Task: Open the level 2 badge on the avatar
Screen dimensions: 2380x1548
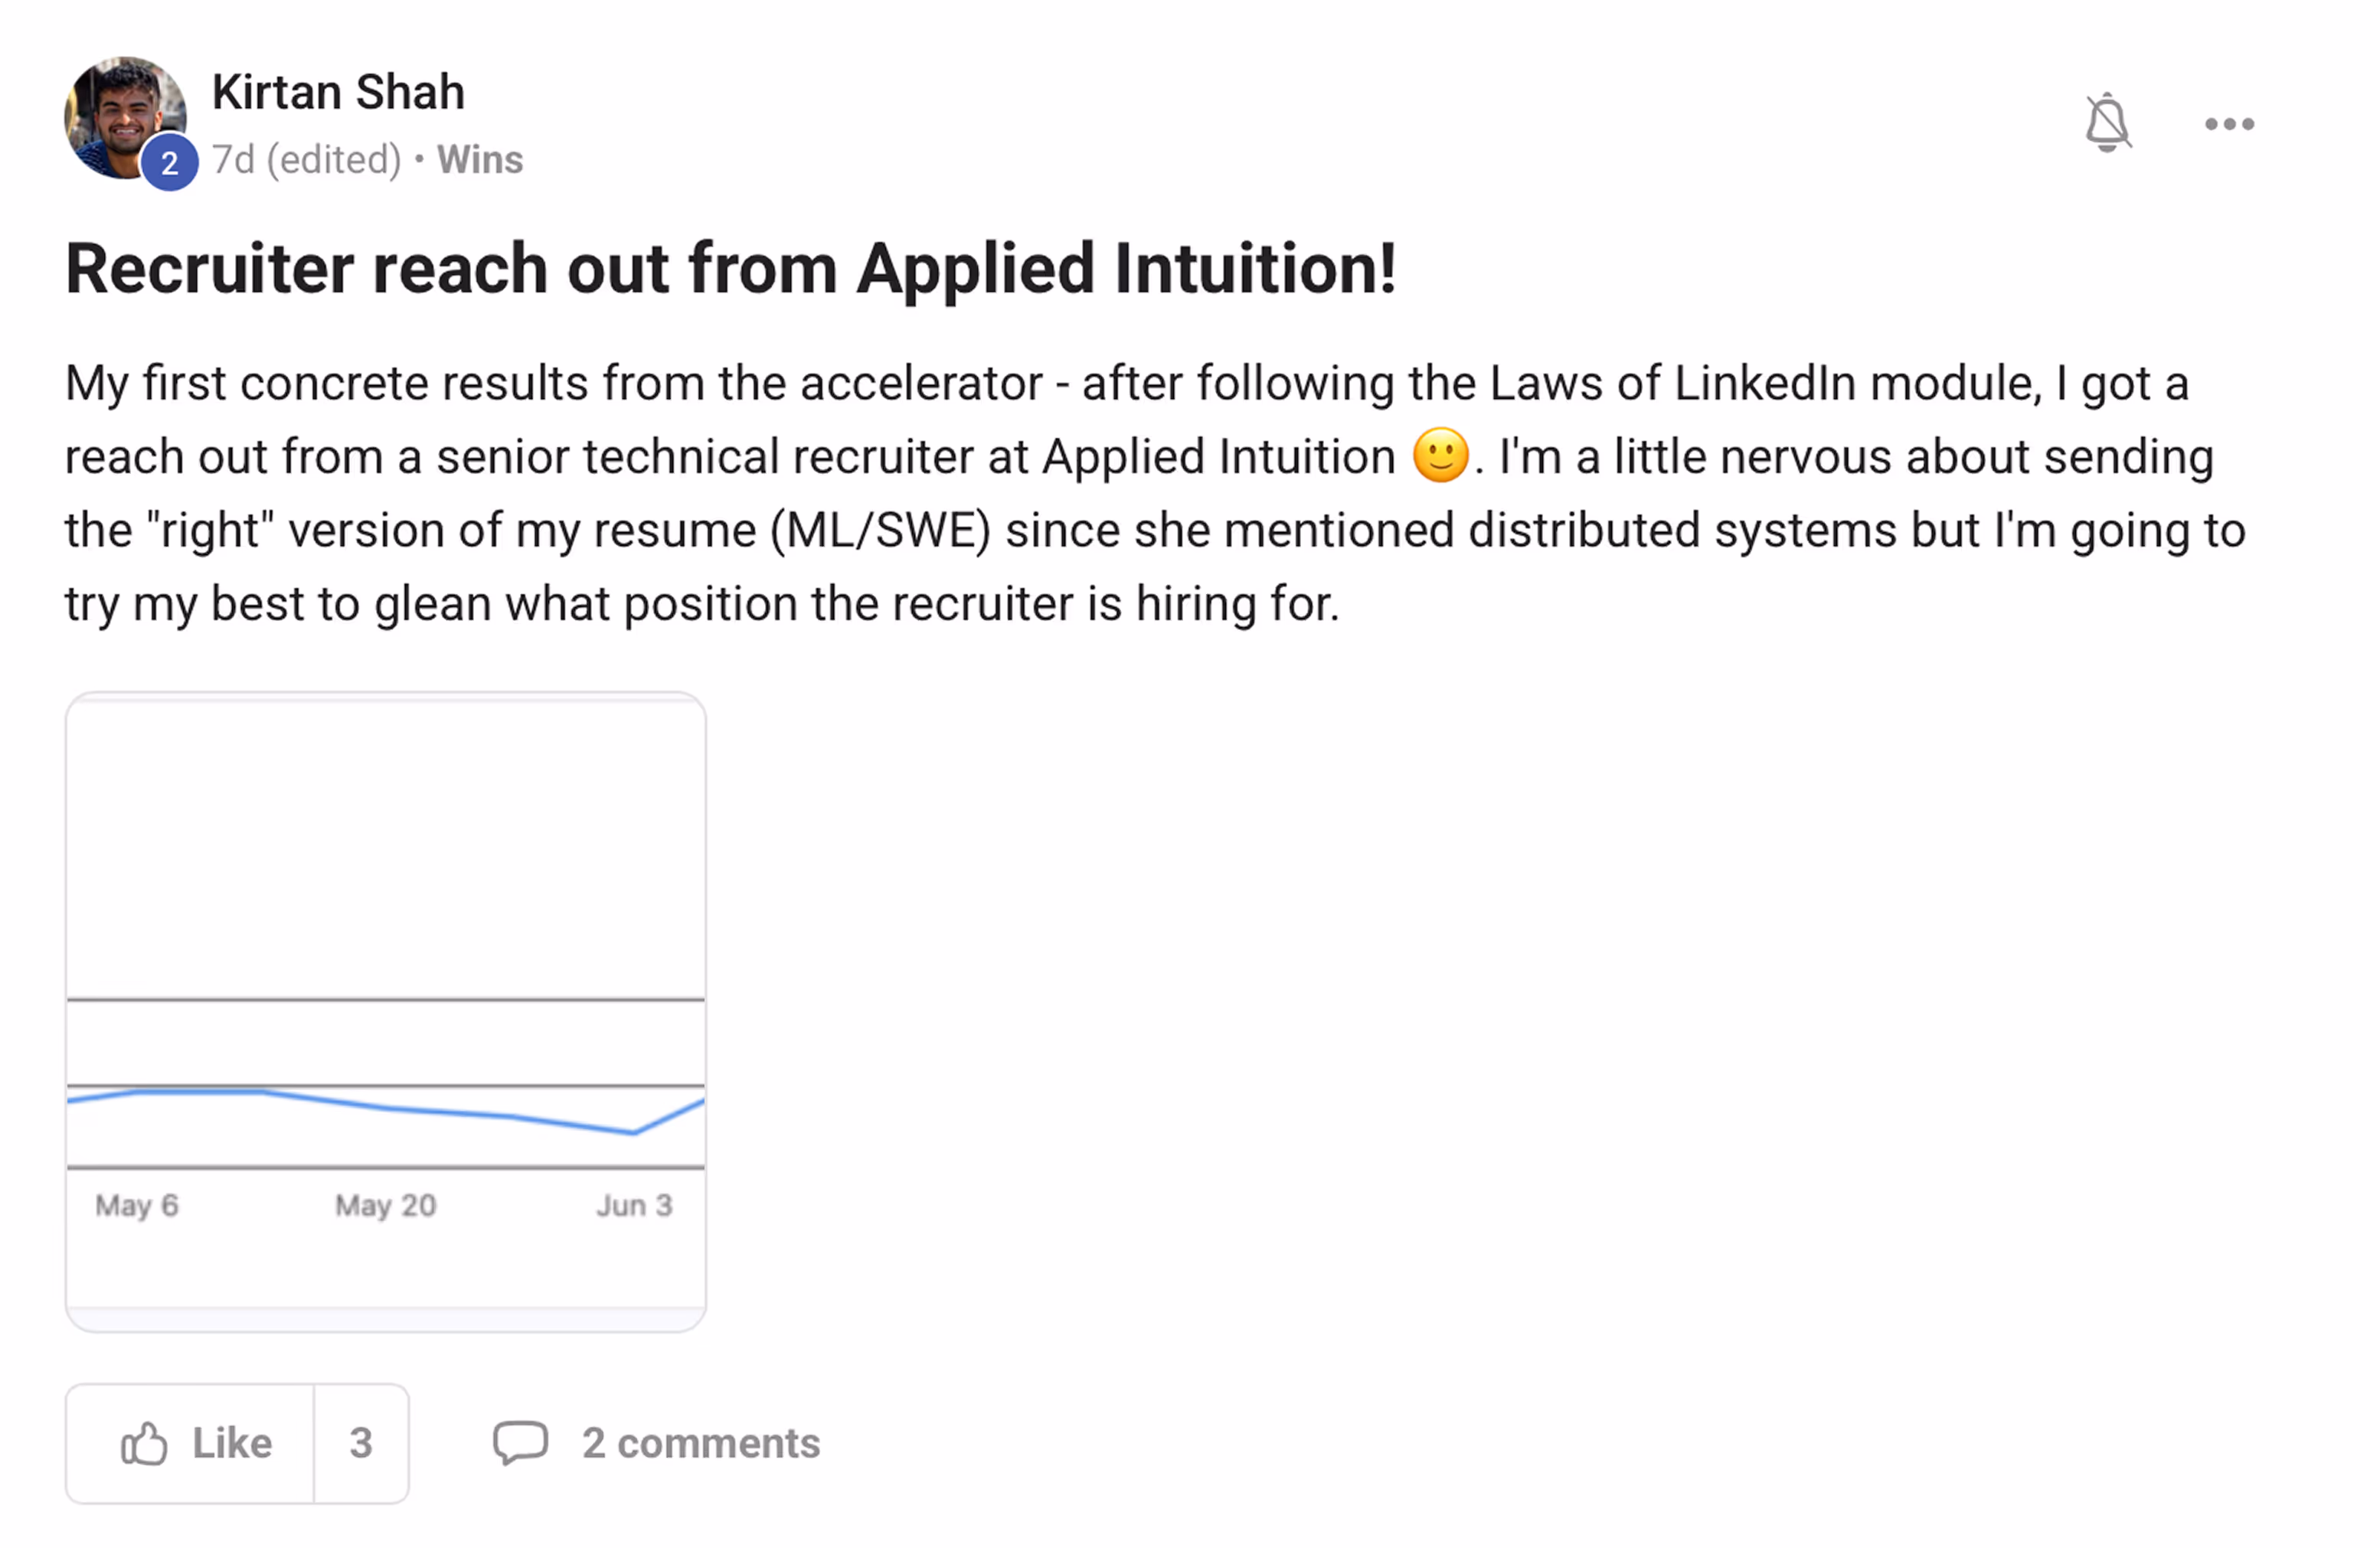Action: tap(169, 162)
